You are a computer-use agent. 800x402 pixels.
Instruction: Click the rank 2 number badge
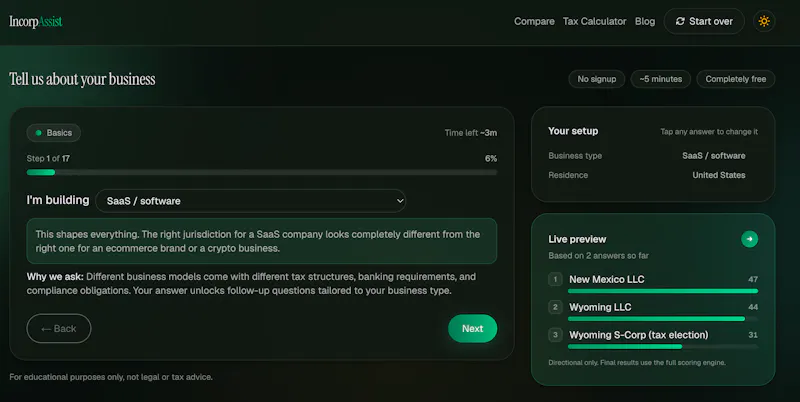[x=555, y=307]
